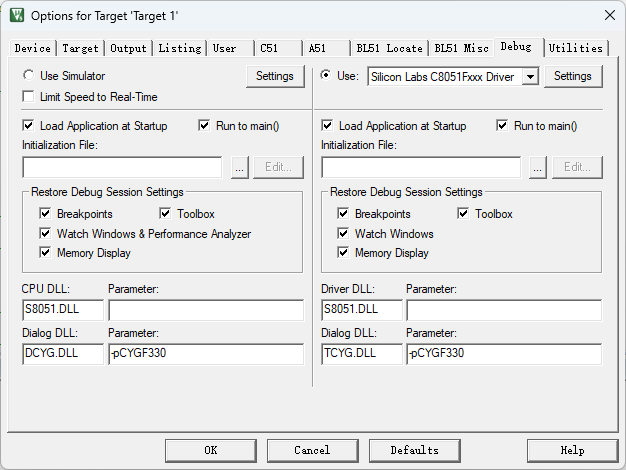Switch to the BL51 Locate tab
This screenshot has width=626, height=470.
389,48
